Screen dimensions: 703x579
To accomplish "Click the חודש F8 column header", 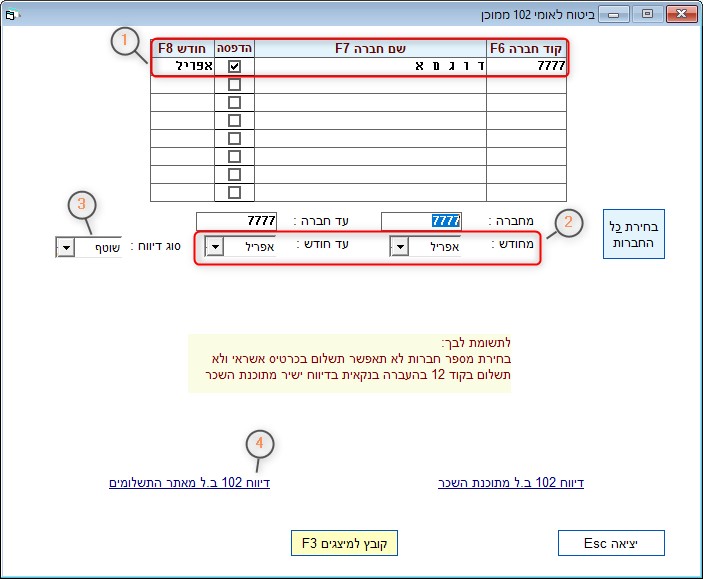I will click(182, 48).
